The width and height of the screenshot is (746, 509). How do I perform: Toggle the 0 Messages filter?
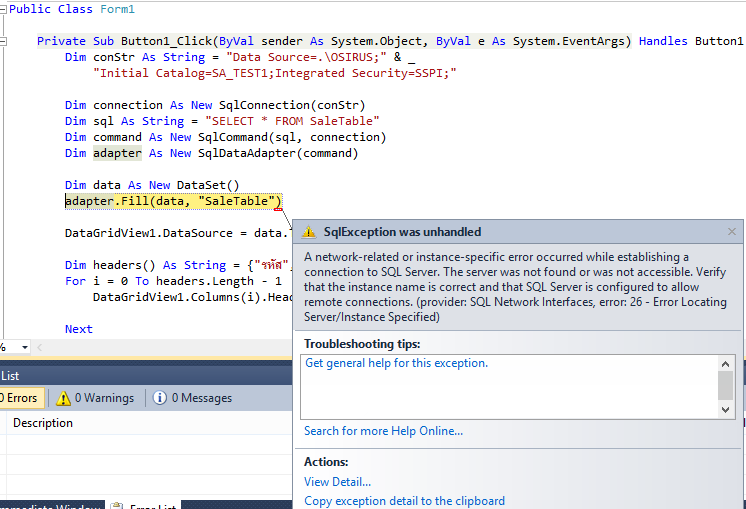click(191, 398)
